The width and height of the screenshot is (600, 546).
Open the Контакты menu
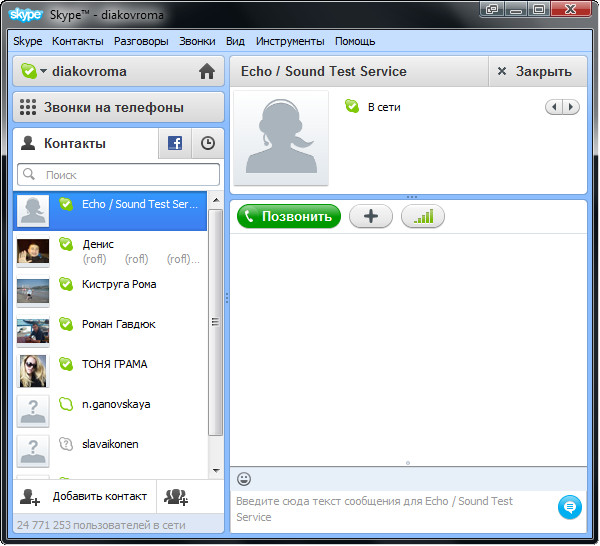click(x=78, y=41)
